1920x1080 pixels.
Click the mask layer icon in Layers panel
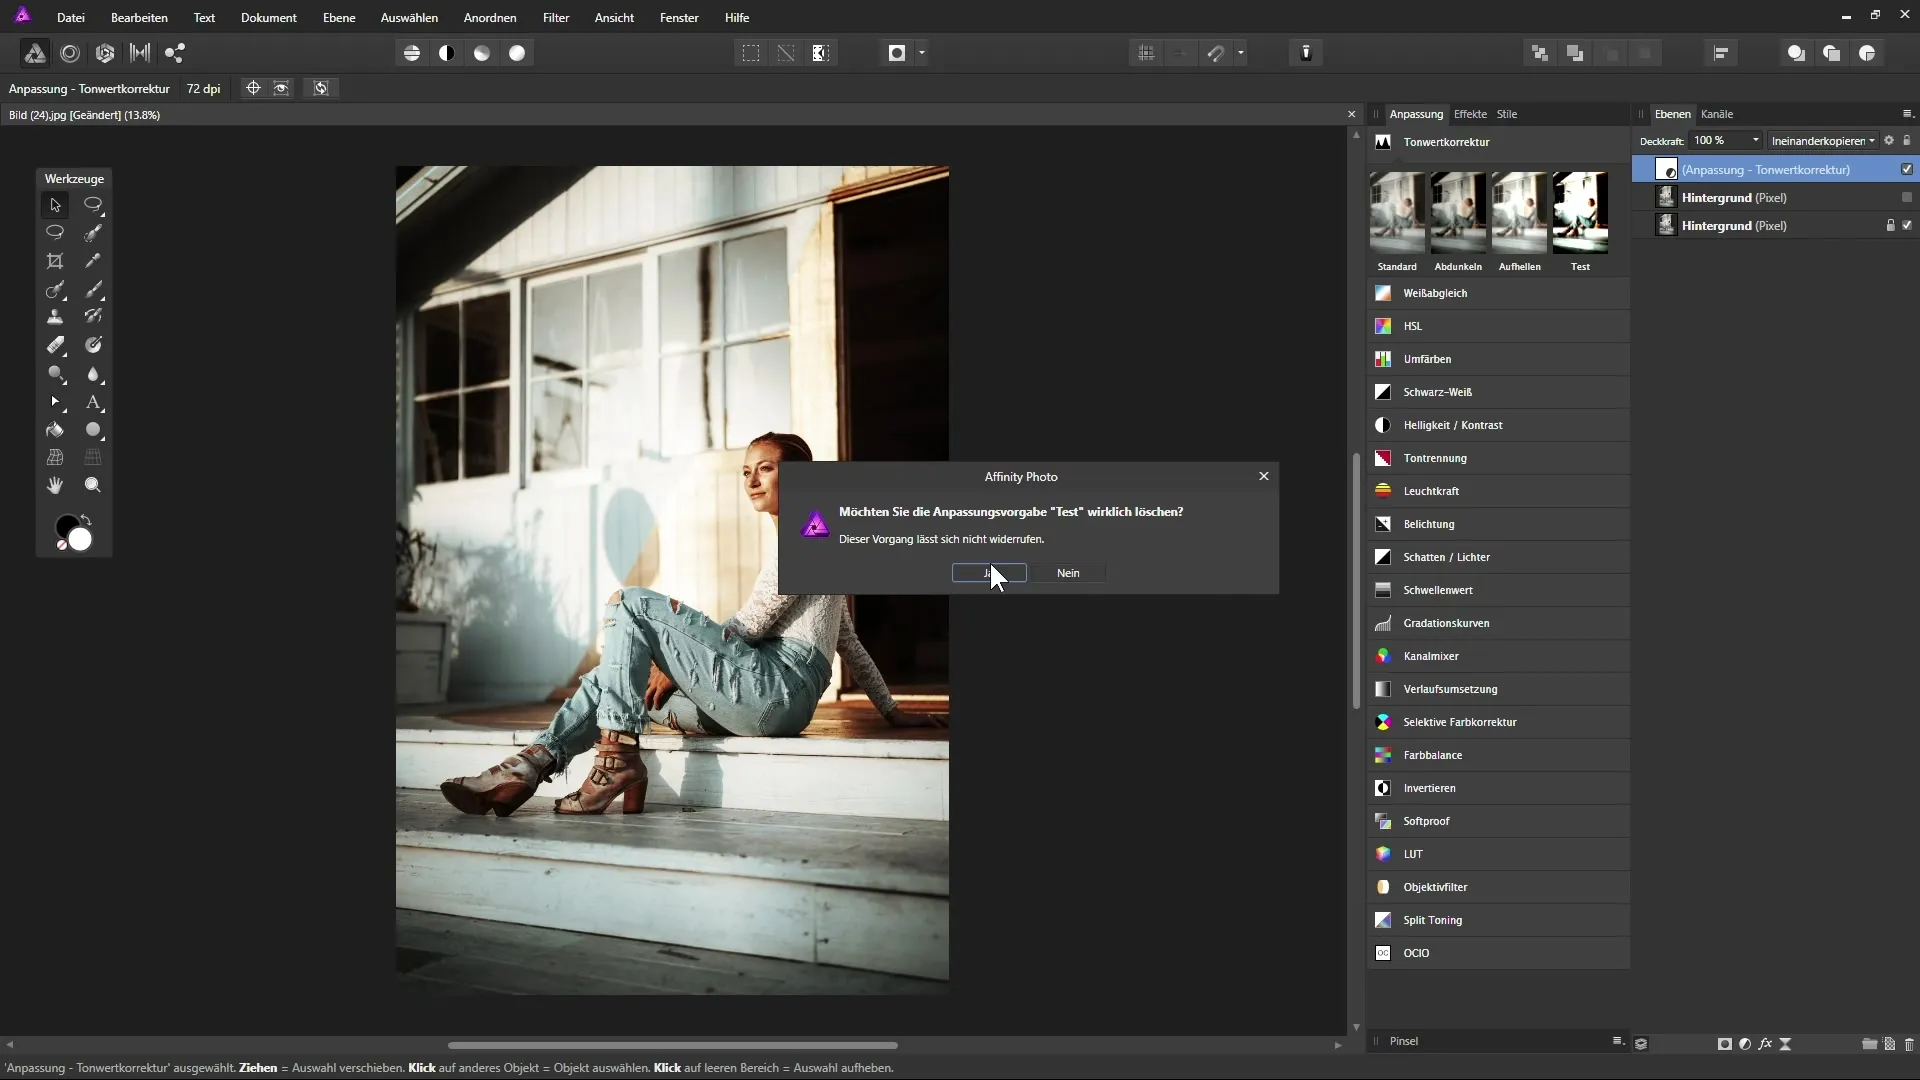[x=1725, y=1044]
